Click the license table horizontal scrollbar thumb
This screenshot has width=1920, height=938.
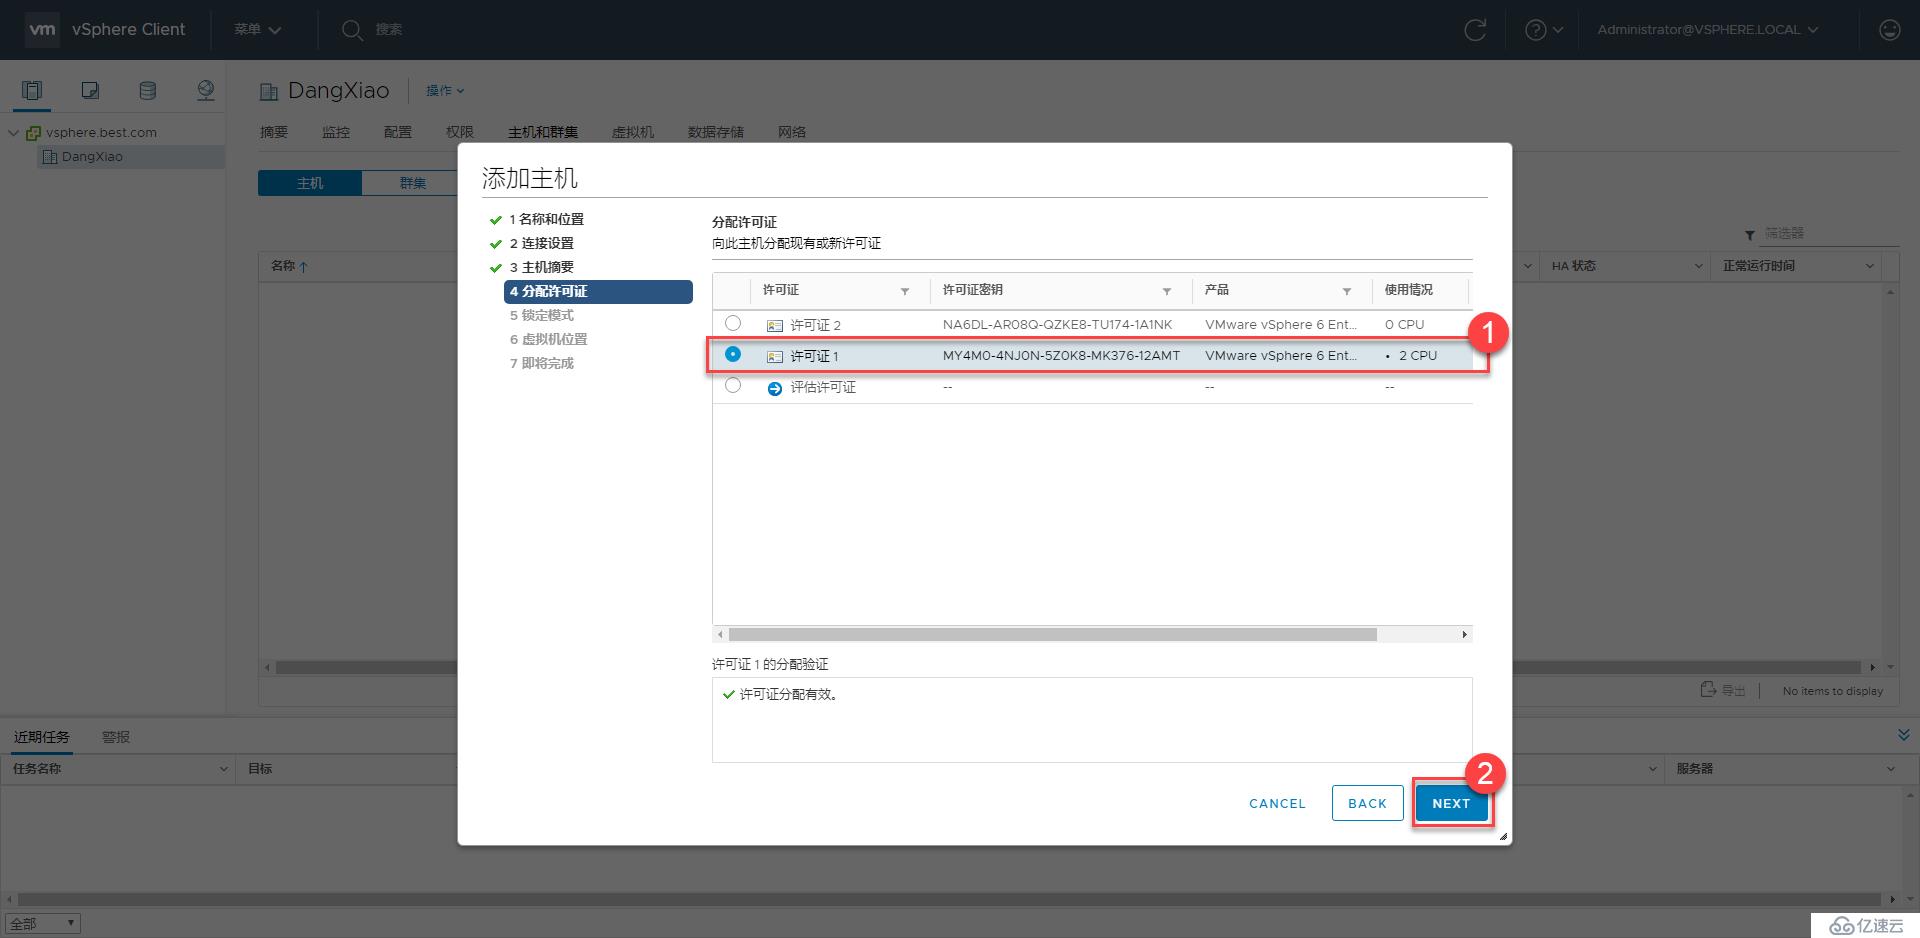(x=1052, y=635)
